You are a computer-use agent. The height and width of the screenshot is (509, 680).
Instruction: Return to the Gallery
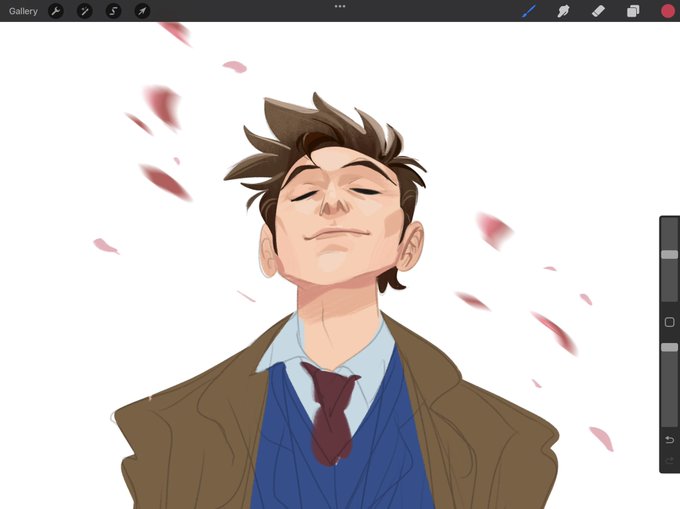[23, 11]
